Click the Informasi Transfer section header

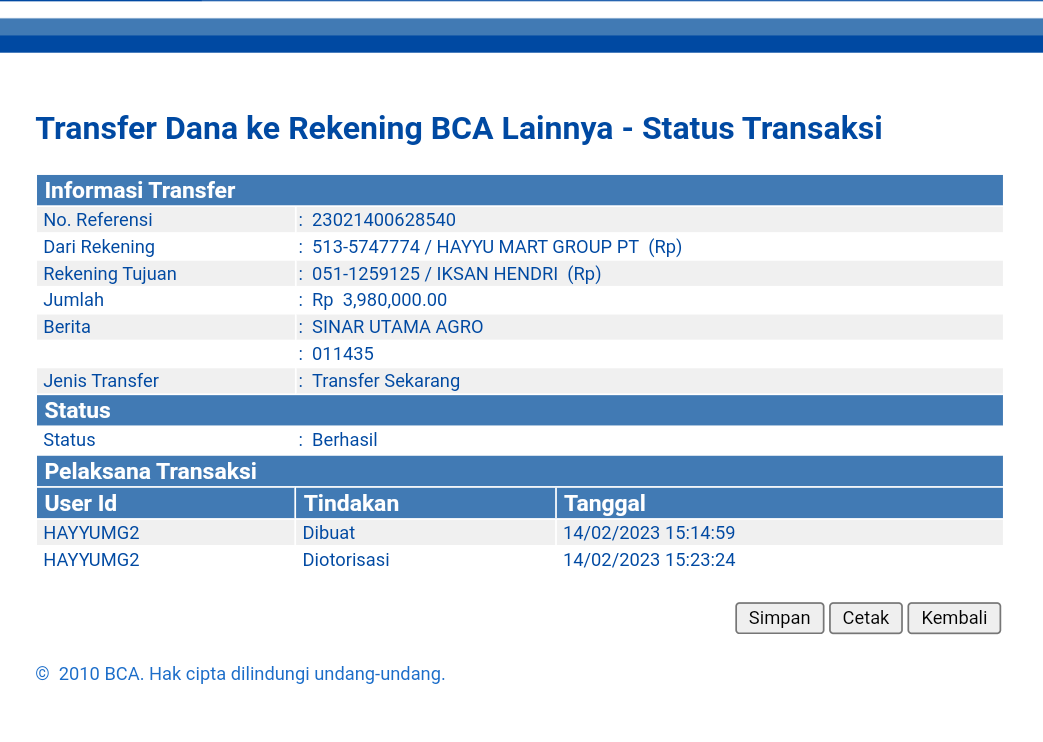click(140, 191)
